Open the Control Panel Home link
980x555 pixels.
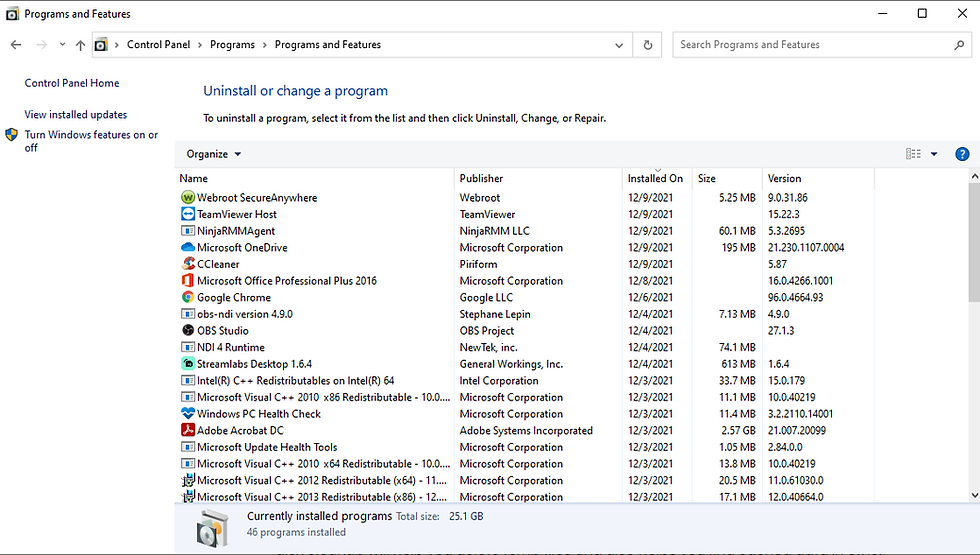point(72,83)
